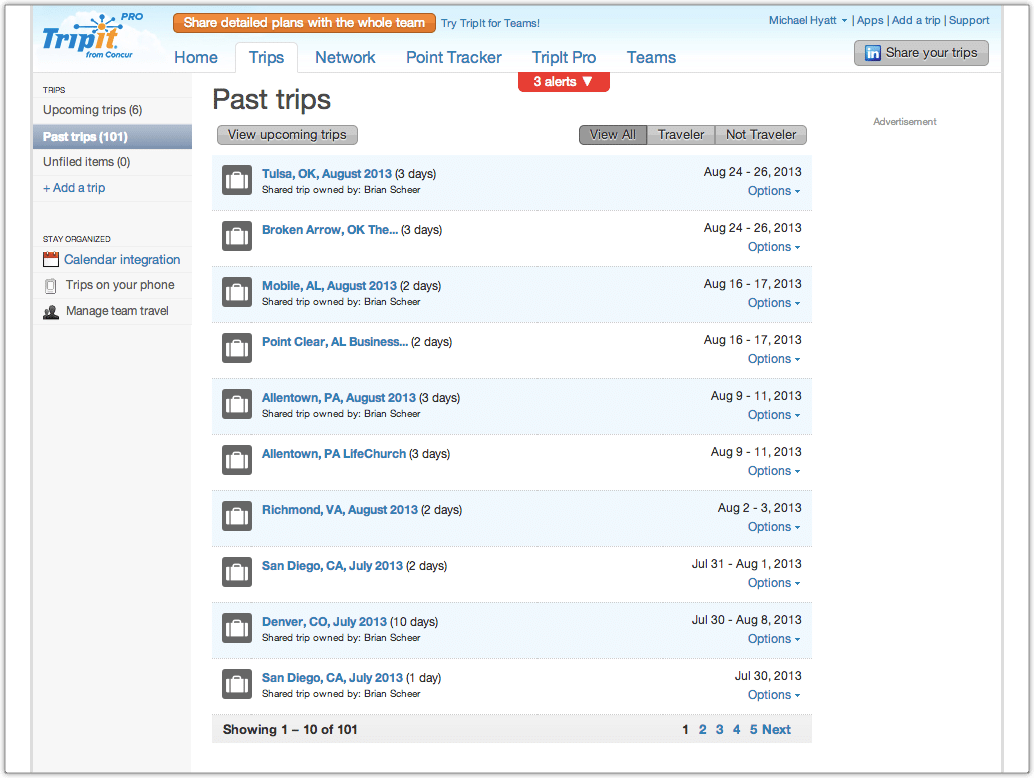Click suitcase icon for Point Clear, AL trip
The image size is (1034, 778).
pyautogui.click(x=237, y=349)
